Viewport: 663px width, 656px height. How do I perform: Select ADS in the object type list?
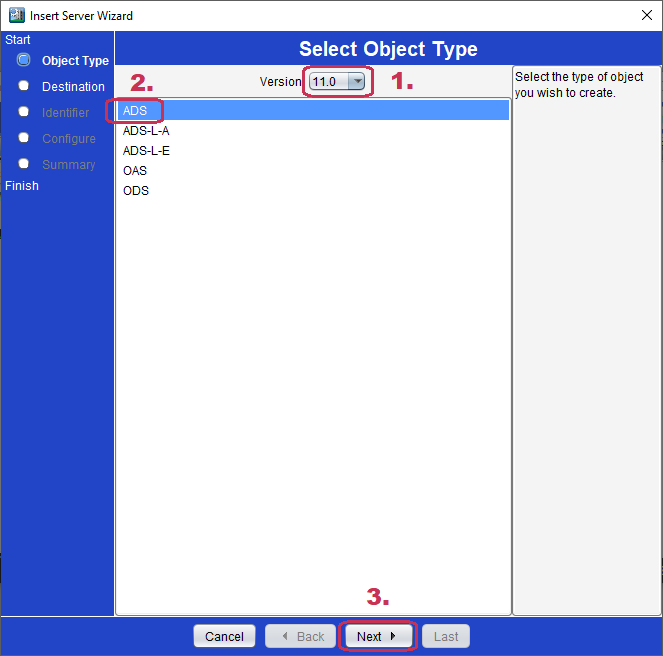tap(312, 110)
